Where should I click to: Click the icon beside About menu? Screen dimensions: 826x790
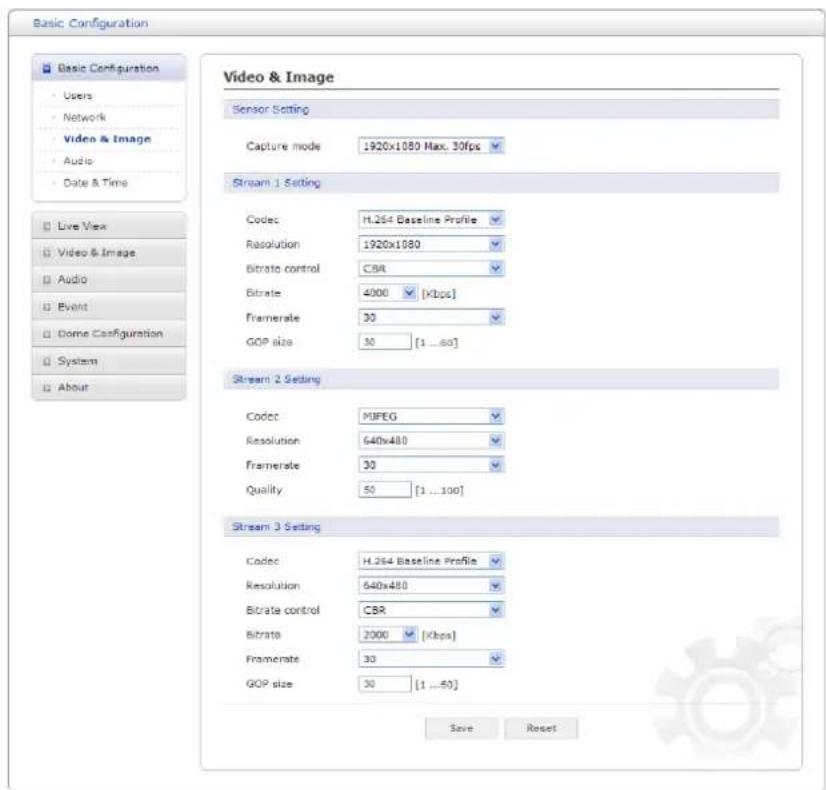click(x=47, y=388)
